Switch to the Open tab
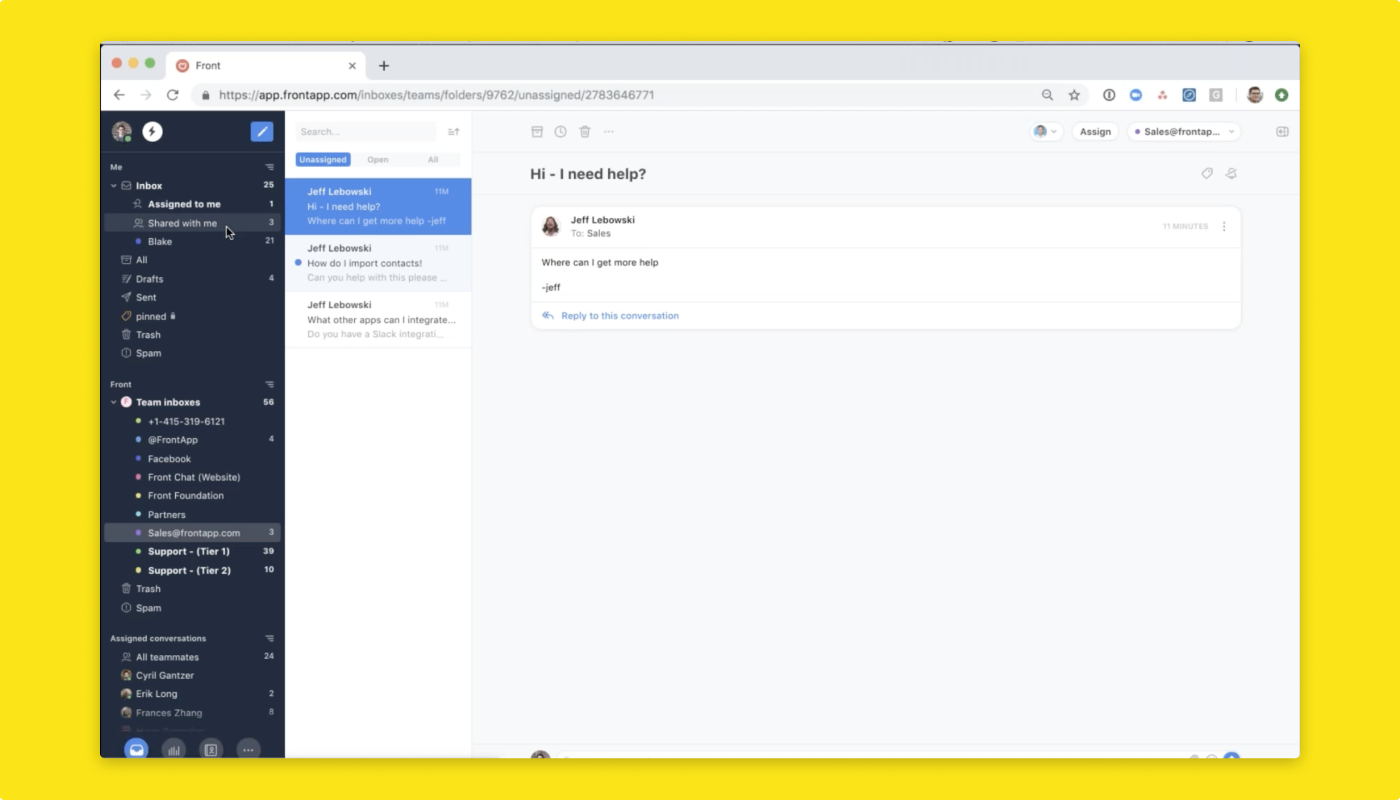 [378, 160]
